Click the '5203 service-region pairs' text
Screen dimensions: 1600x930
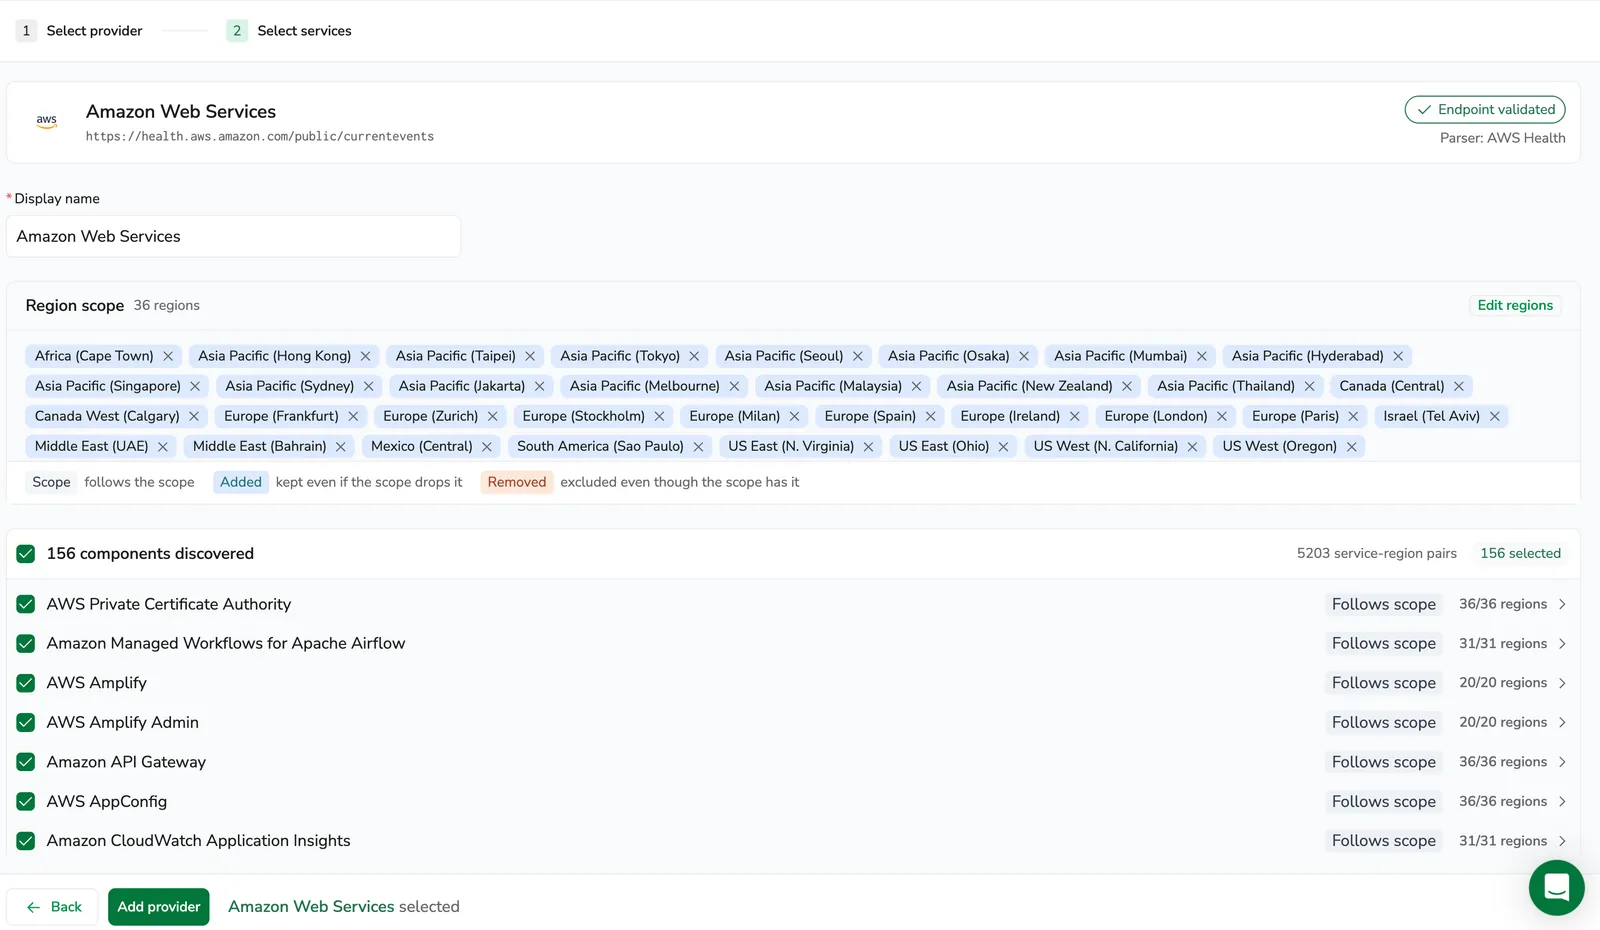pos(1377,553)
